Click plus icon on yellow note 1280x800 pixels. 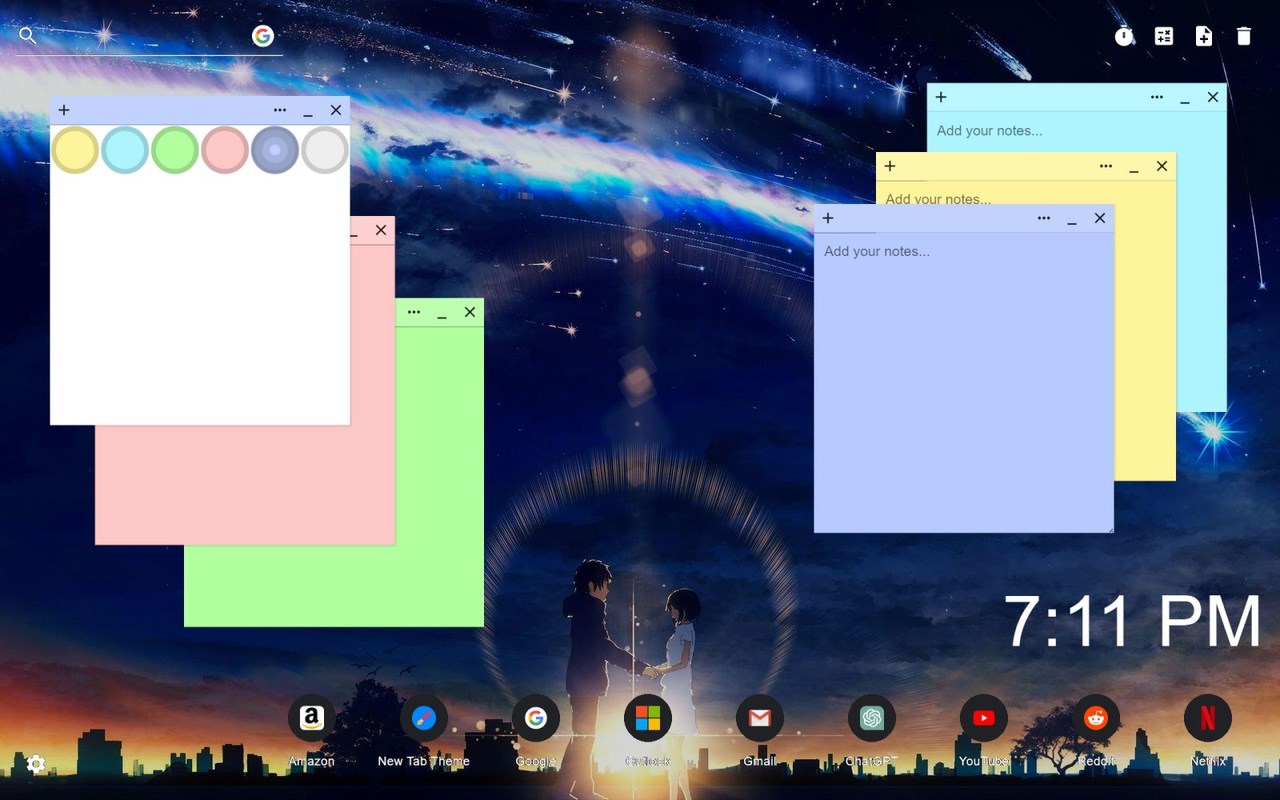click(890, 166)
